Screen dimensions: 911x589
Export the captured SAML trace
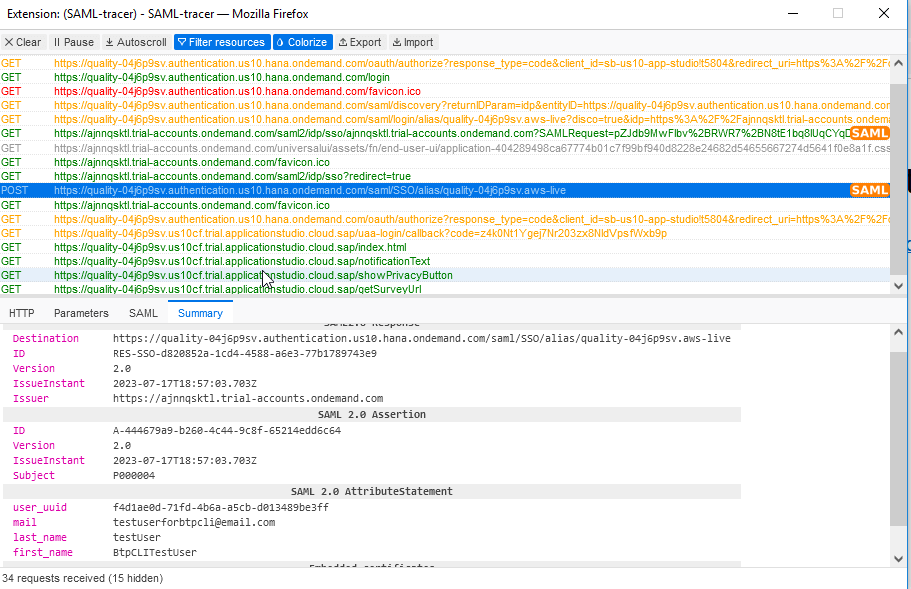click(x=360, y=42)
